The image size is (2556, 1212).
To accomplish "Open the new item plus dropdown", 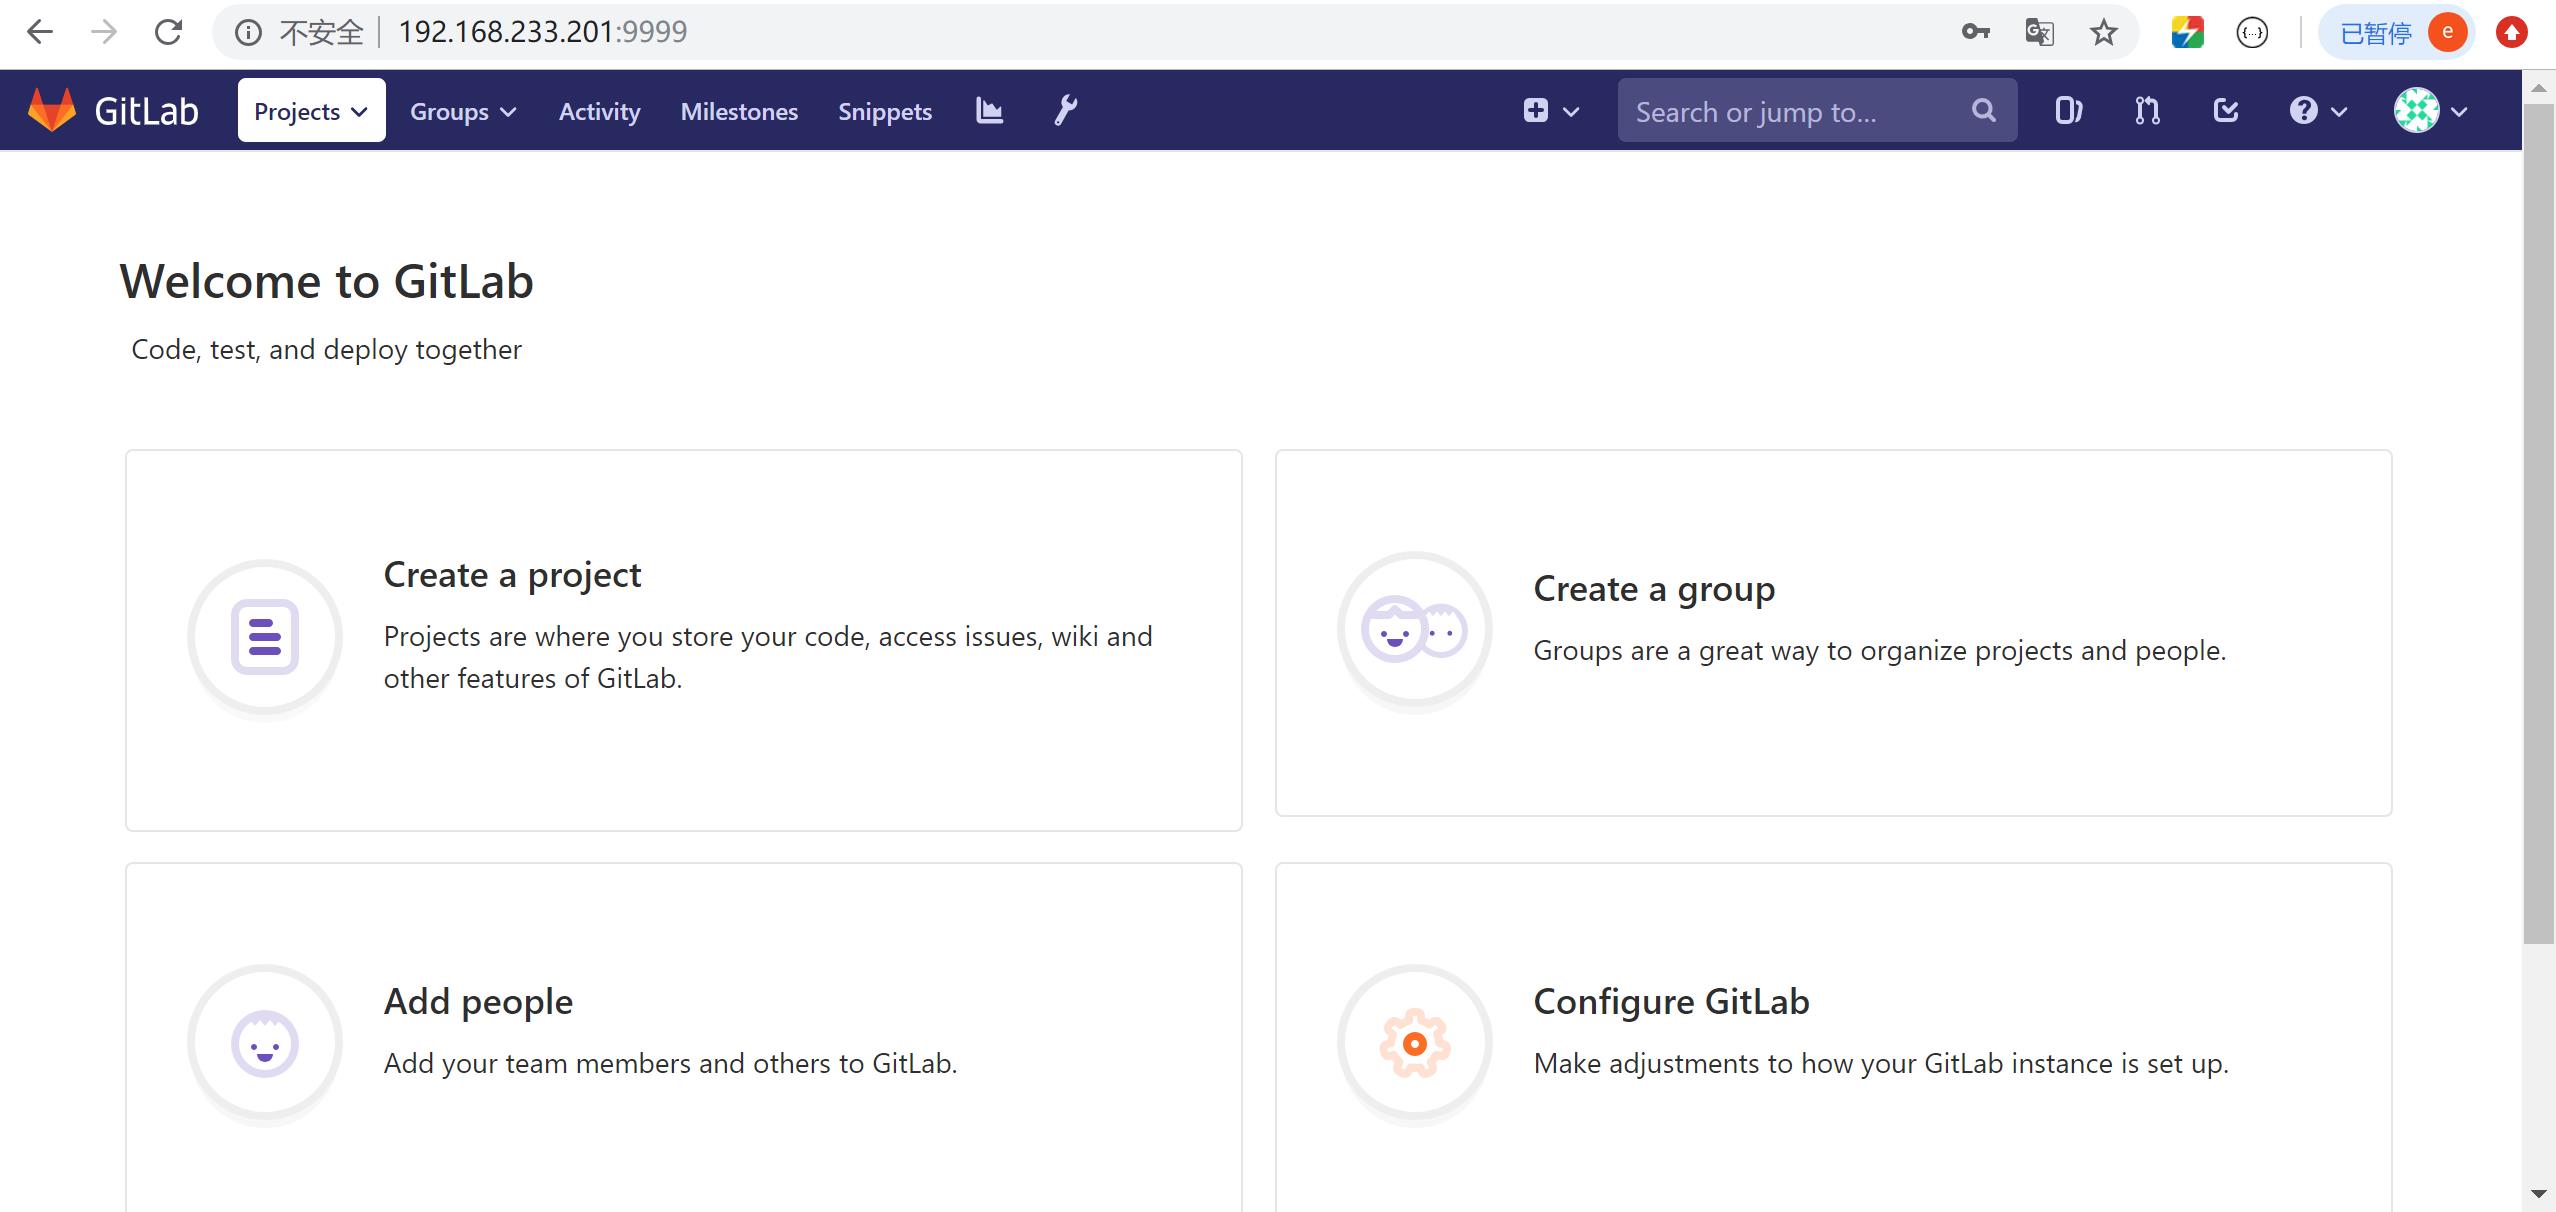I will pyautogui.click(x=1550, y=110).
